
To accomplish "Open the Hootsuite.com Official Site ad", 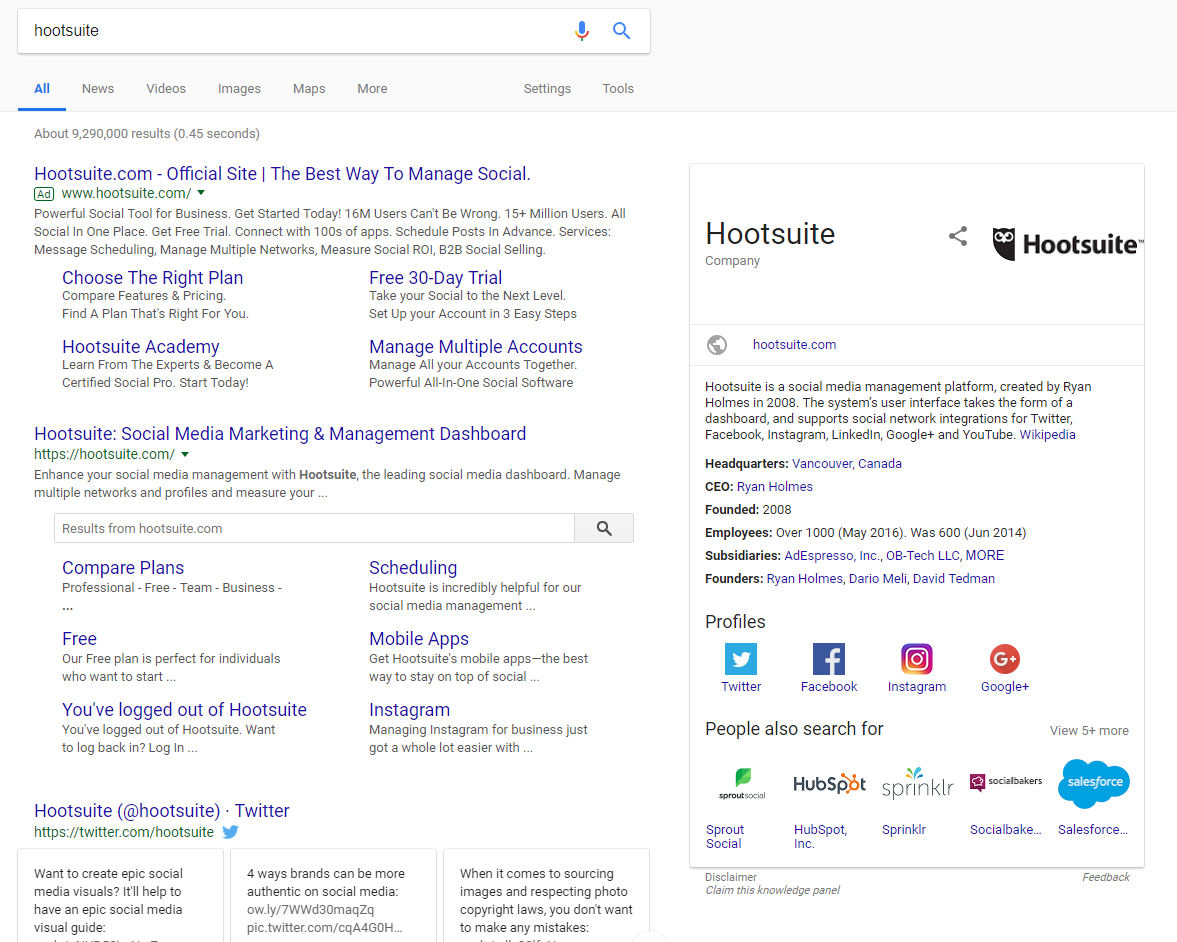I will click(282, 174).
